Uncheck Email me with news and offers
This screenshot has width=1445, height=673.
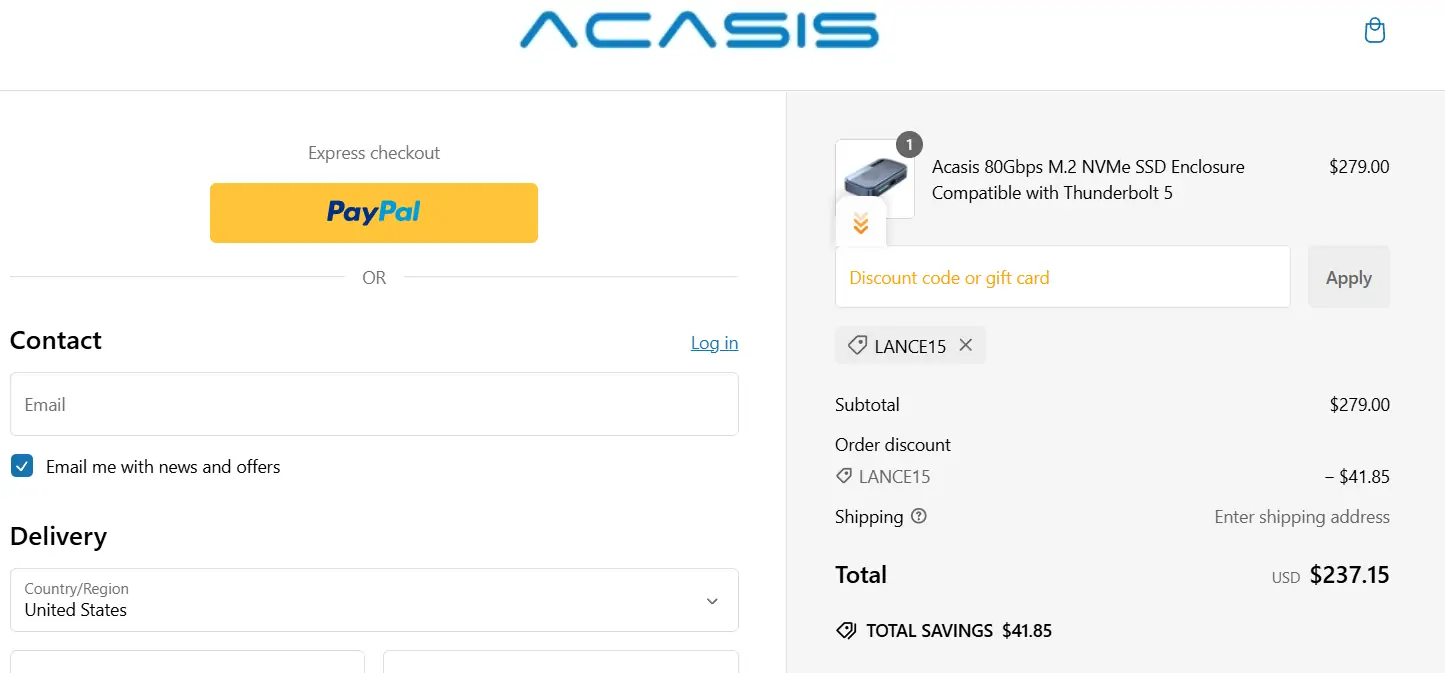tap(22, 466)
